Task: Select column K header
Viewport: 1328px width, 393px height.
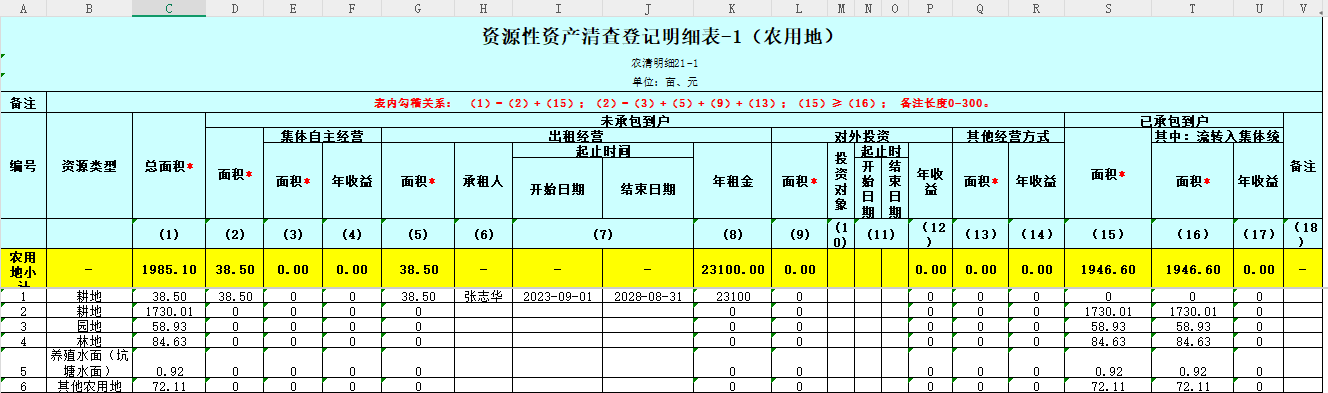Action: [732, 8]
